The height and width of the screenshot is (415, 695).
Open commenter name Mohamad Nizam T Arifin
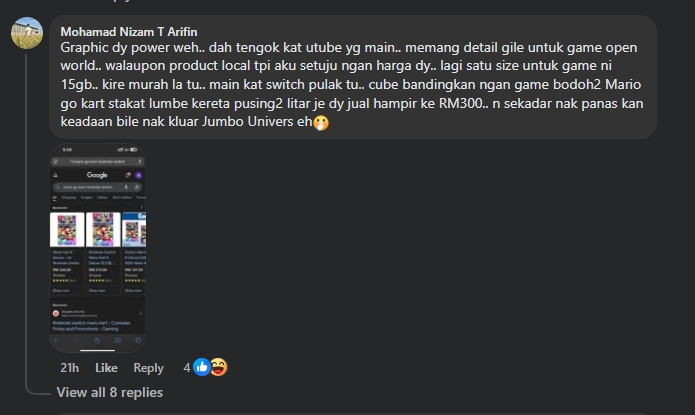coord(129,32)
